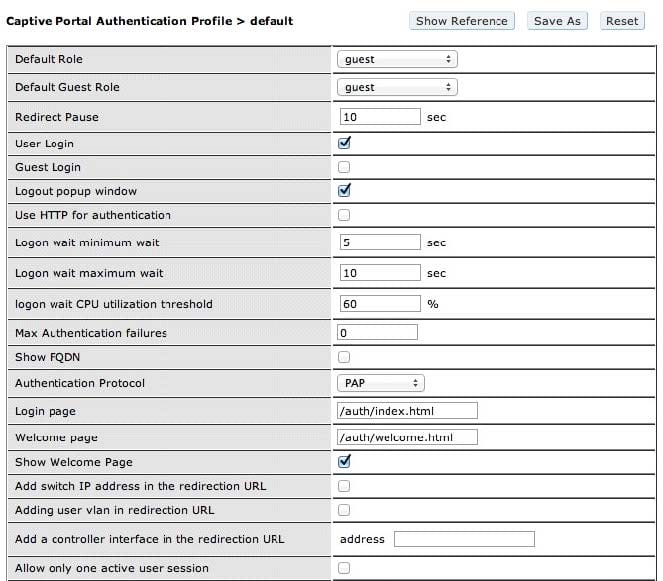
Task: Check Adding user vlan in redirection URL
Action: click(344, 510)
